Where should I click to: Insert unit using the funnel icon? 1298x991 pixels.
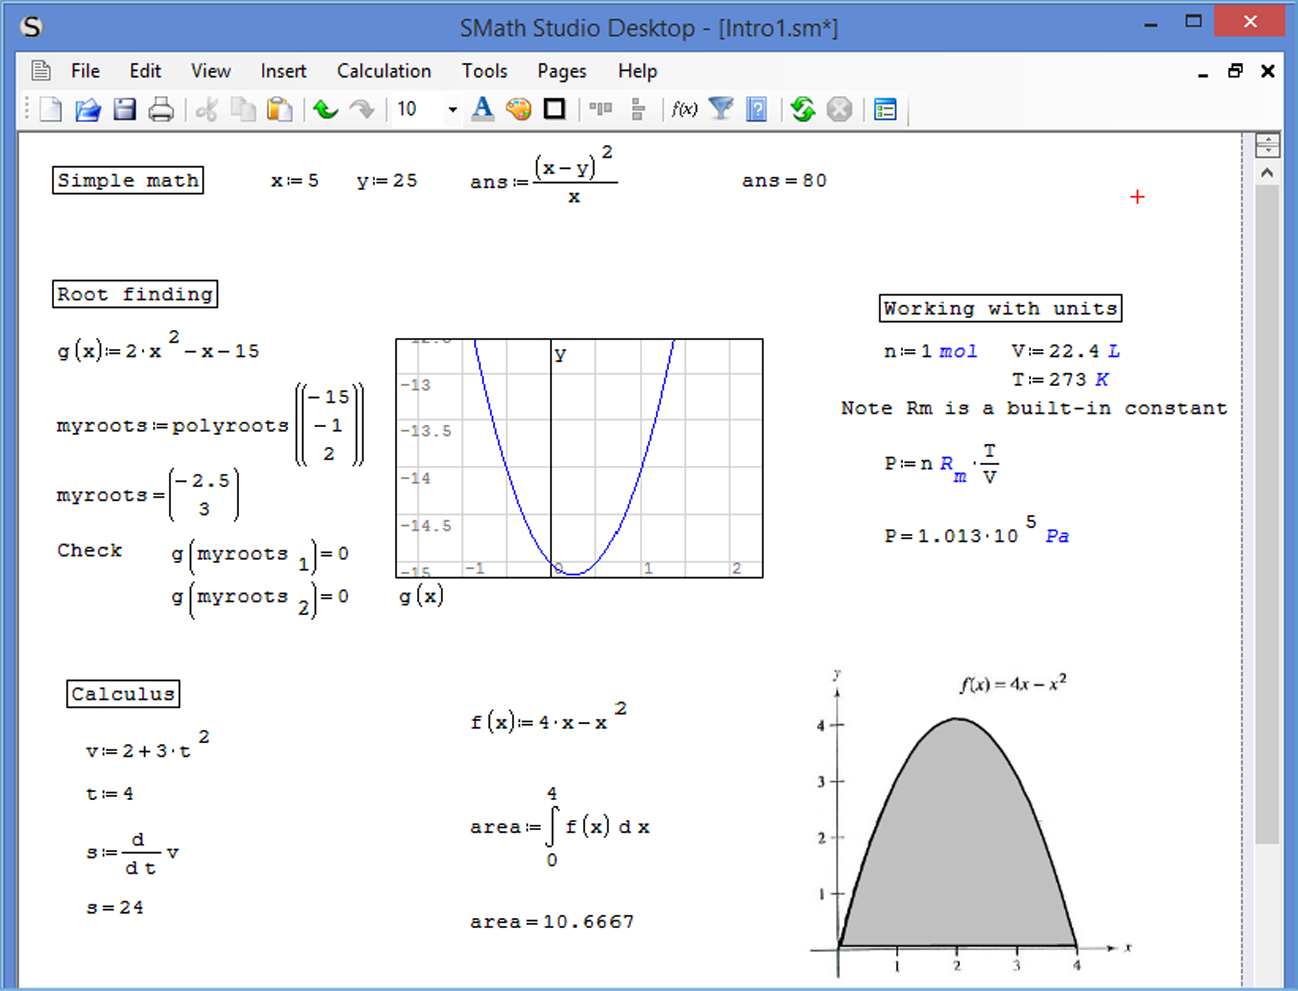[721, 109]
